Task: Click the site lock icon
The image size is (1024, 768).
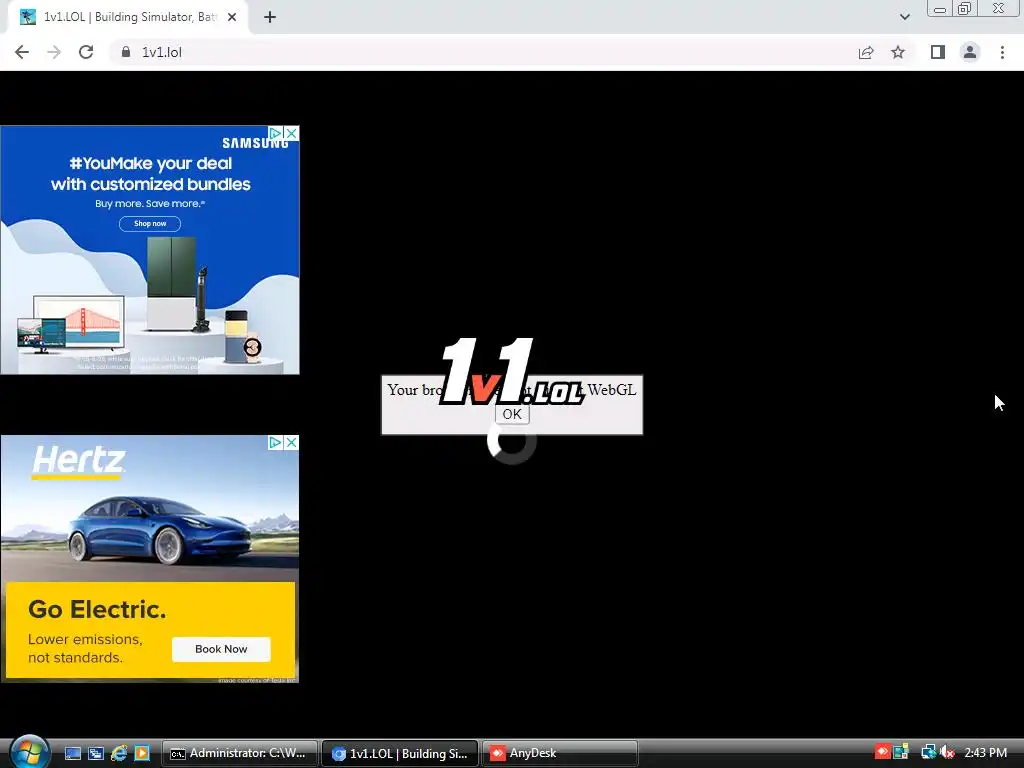Action: click(x=125, y=52)
